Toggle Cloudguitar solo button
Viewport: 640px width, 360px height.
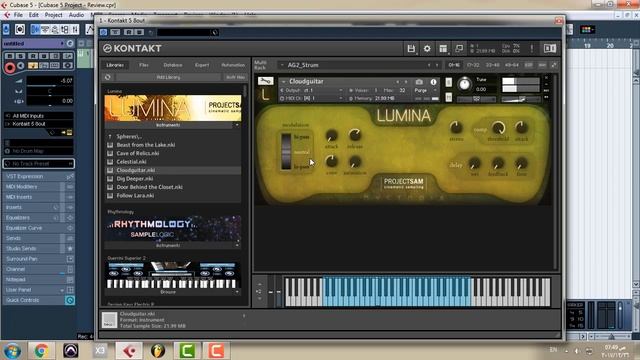(449, 82)
